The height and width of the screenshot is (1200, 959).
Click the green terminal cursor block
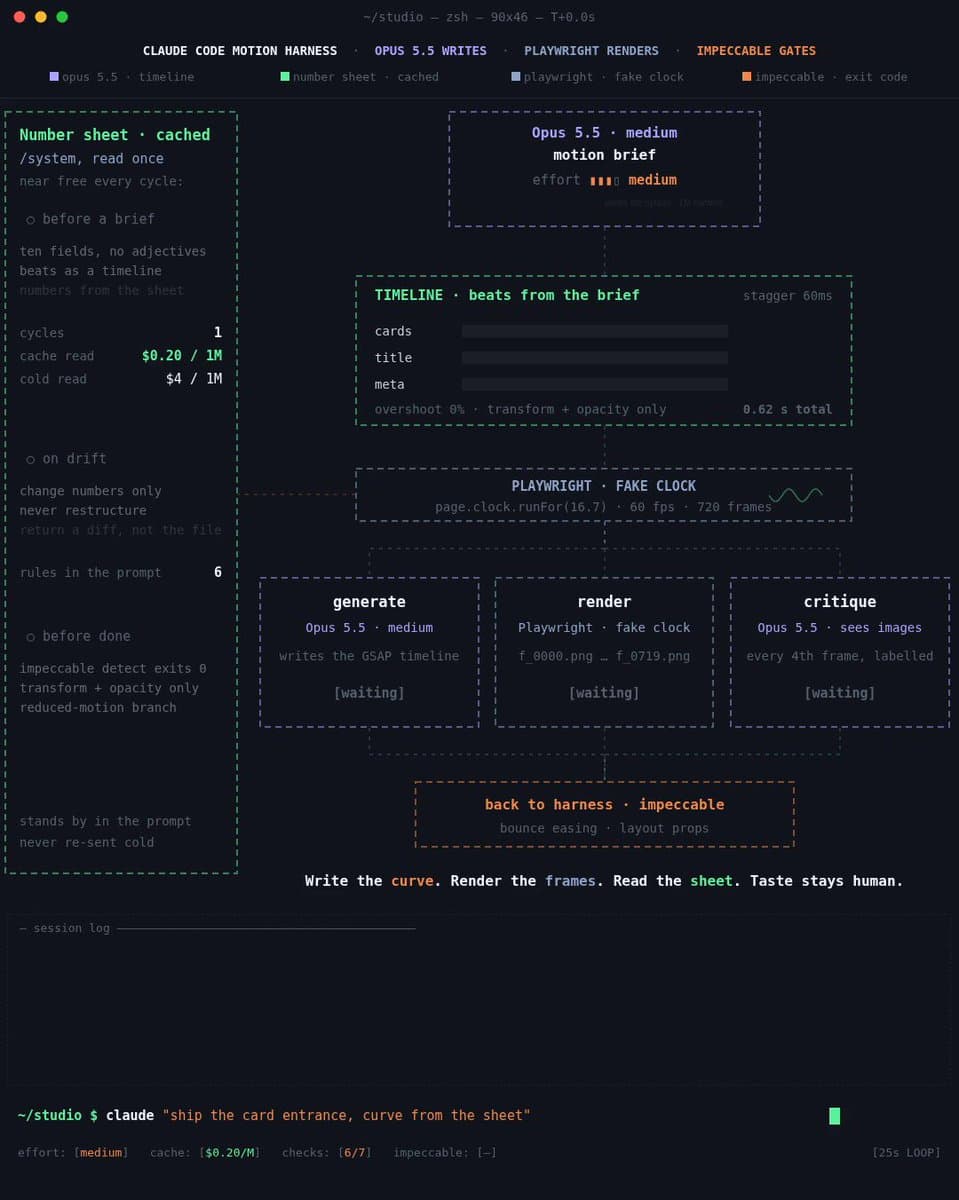[x=835, y=1115]
